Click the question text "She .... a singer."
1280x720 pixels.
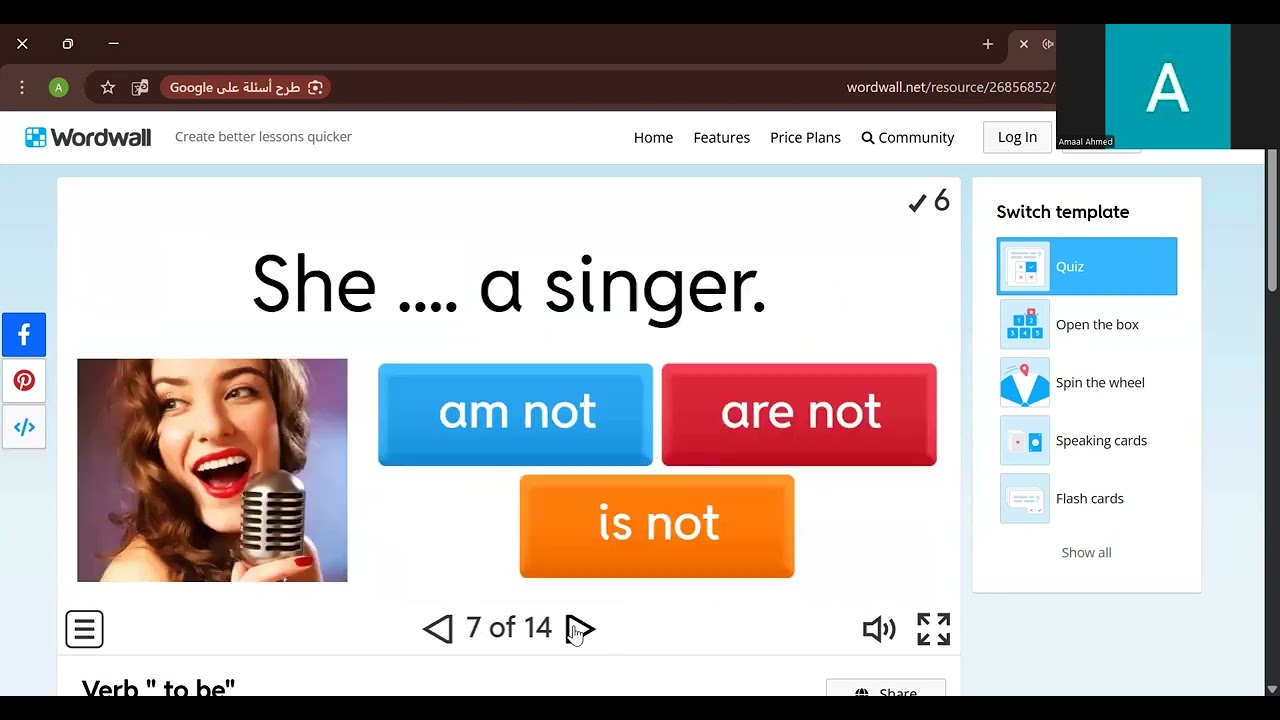pyautogui.click(x=509, y=286)
